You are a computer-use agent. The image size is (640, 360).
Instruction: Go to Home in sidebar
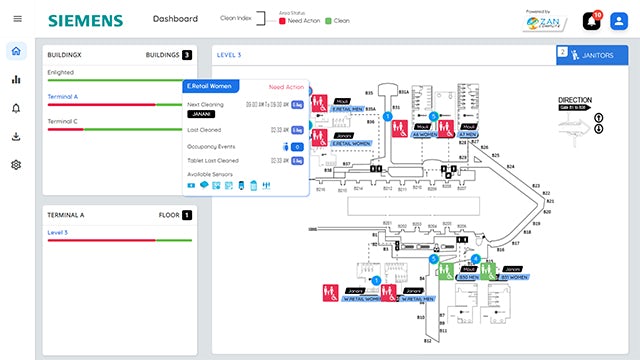[16, 51]
